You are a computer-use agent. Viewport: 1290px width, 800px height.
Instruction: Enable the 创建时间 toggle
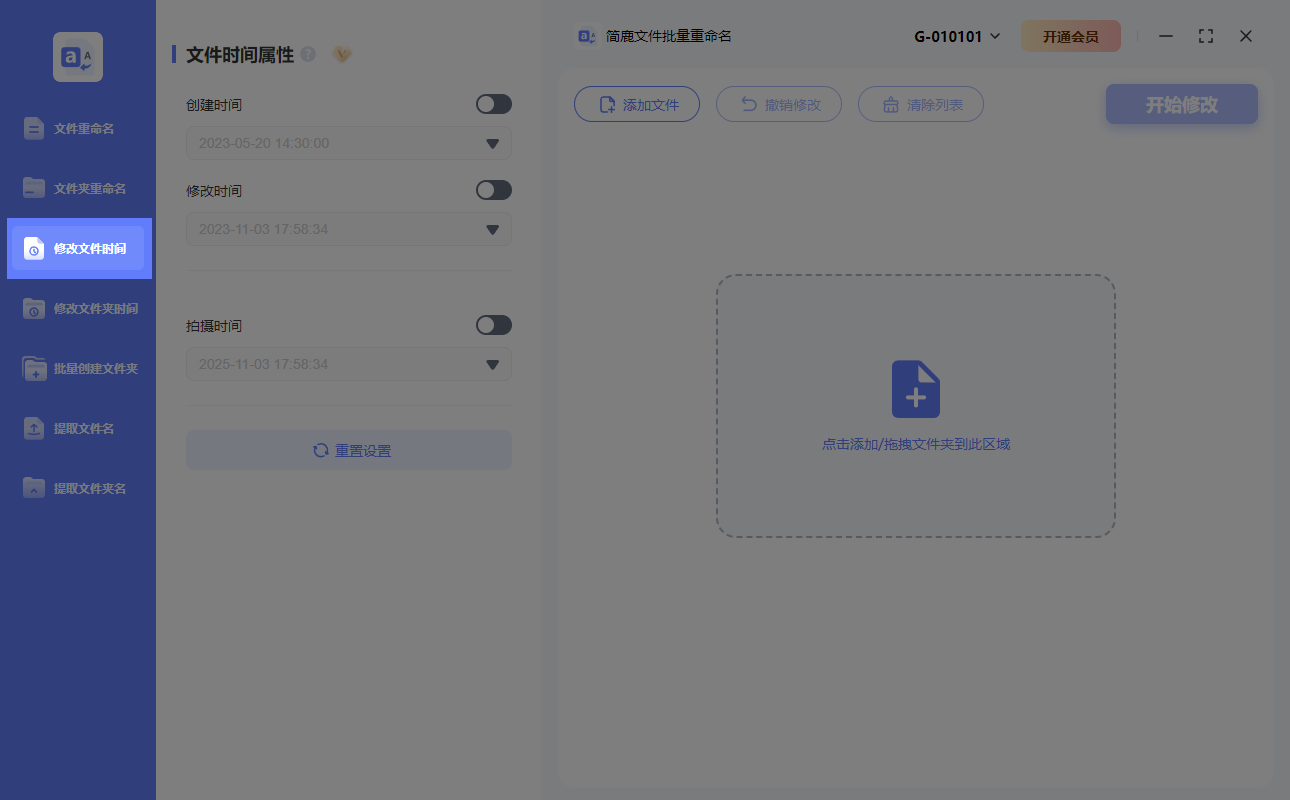click(493, 104)
